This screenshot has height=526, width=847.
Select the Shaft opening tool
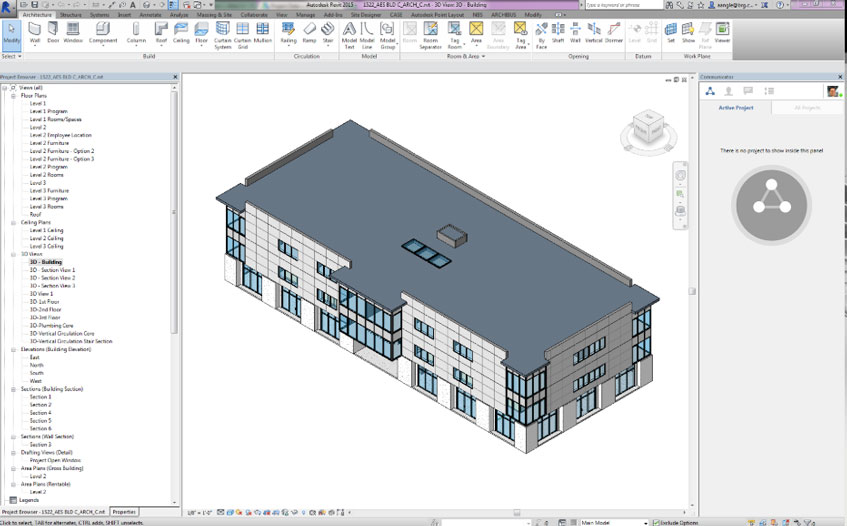click(558, 33)
